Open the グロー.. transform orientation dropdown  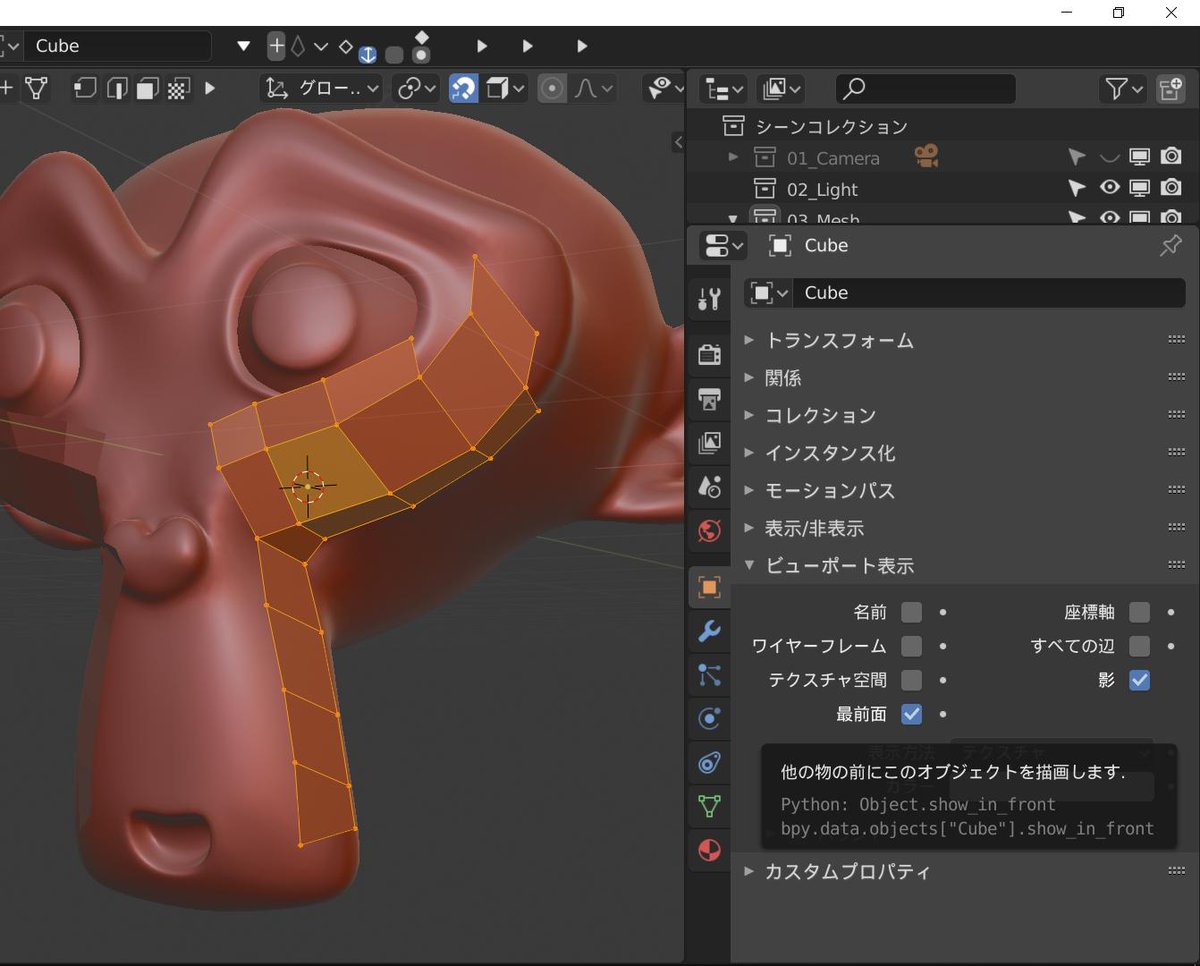pos(321,88)
